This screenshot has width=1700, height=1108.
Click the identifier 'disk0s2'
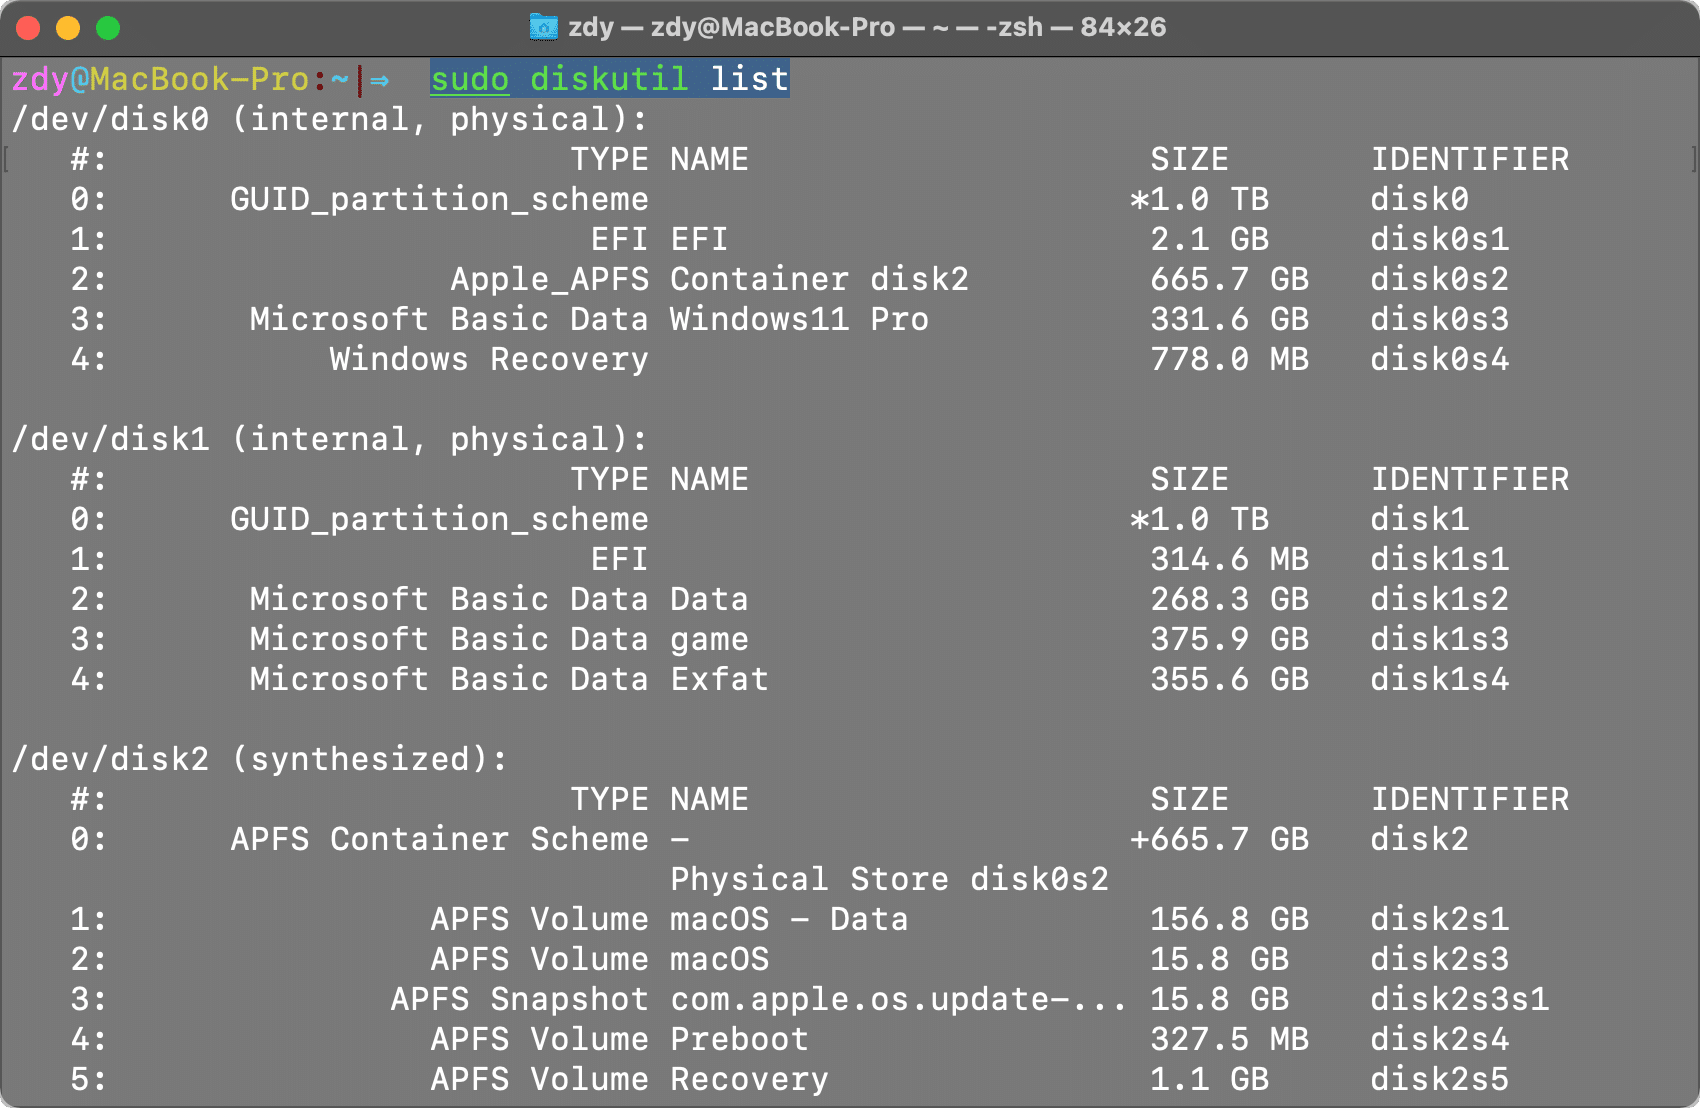coord(1440,280)
